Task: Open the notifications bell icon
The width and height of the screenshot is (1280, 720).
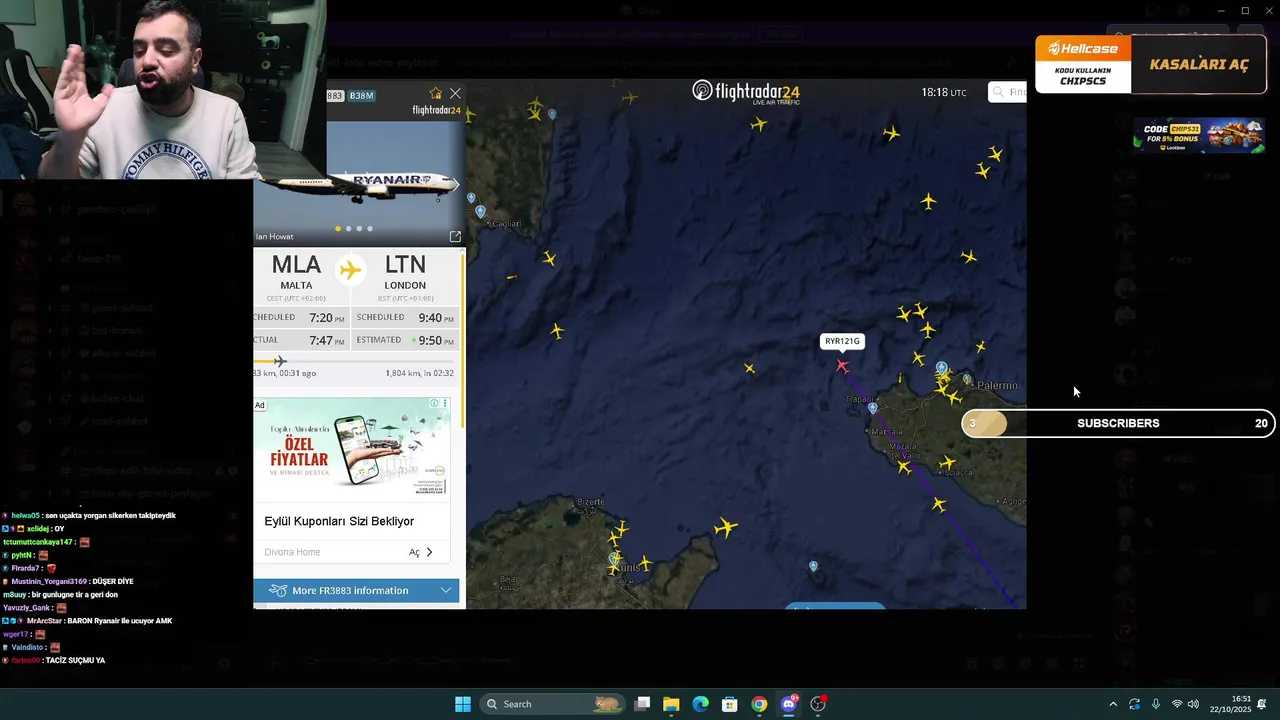Action: pyautogui.click(x=1262, y=704)
